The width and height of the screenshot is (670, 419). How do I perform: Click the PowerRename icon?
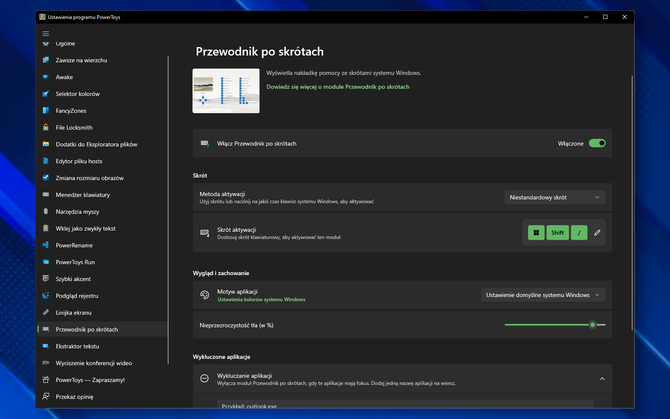pyautogui.click(x=46, y=245)
